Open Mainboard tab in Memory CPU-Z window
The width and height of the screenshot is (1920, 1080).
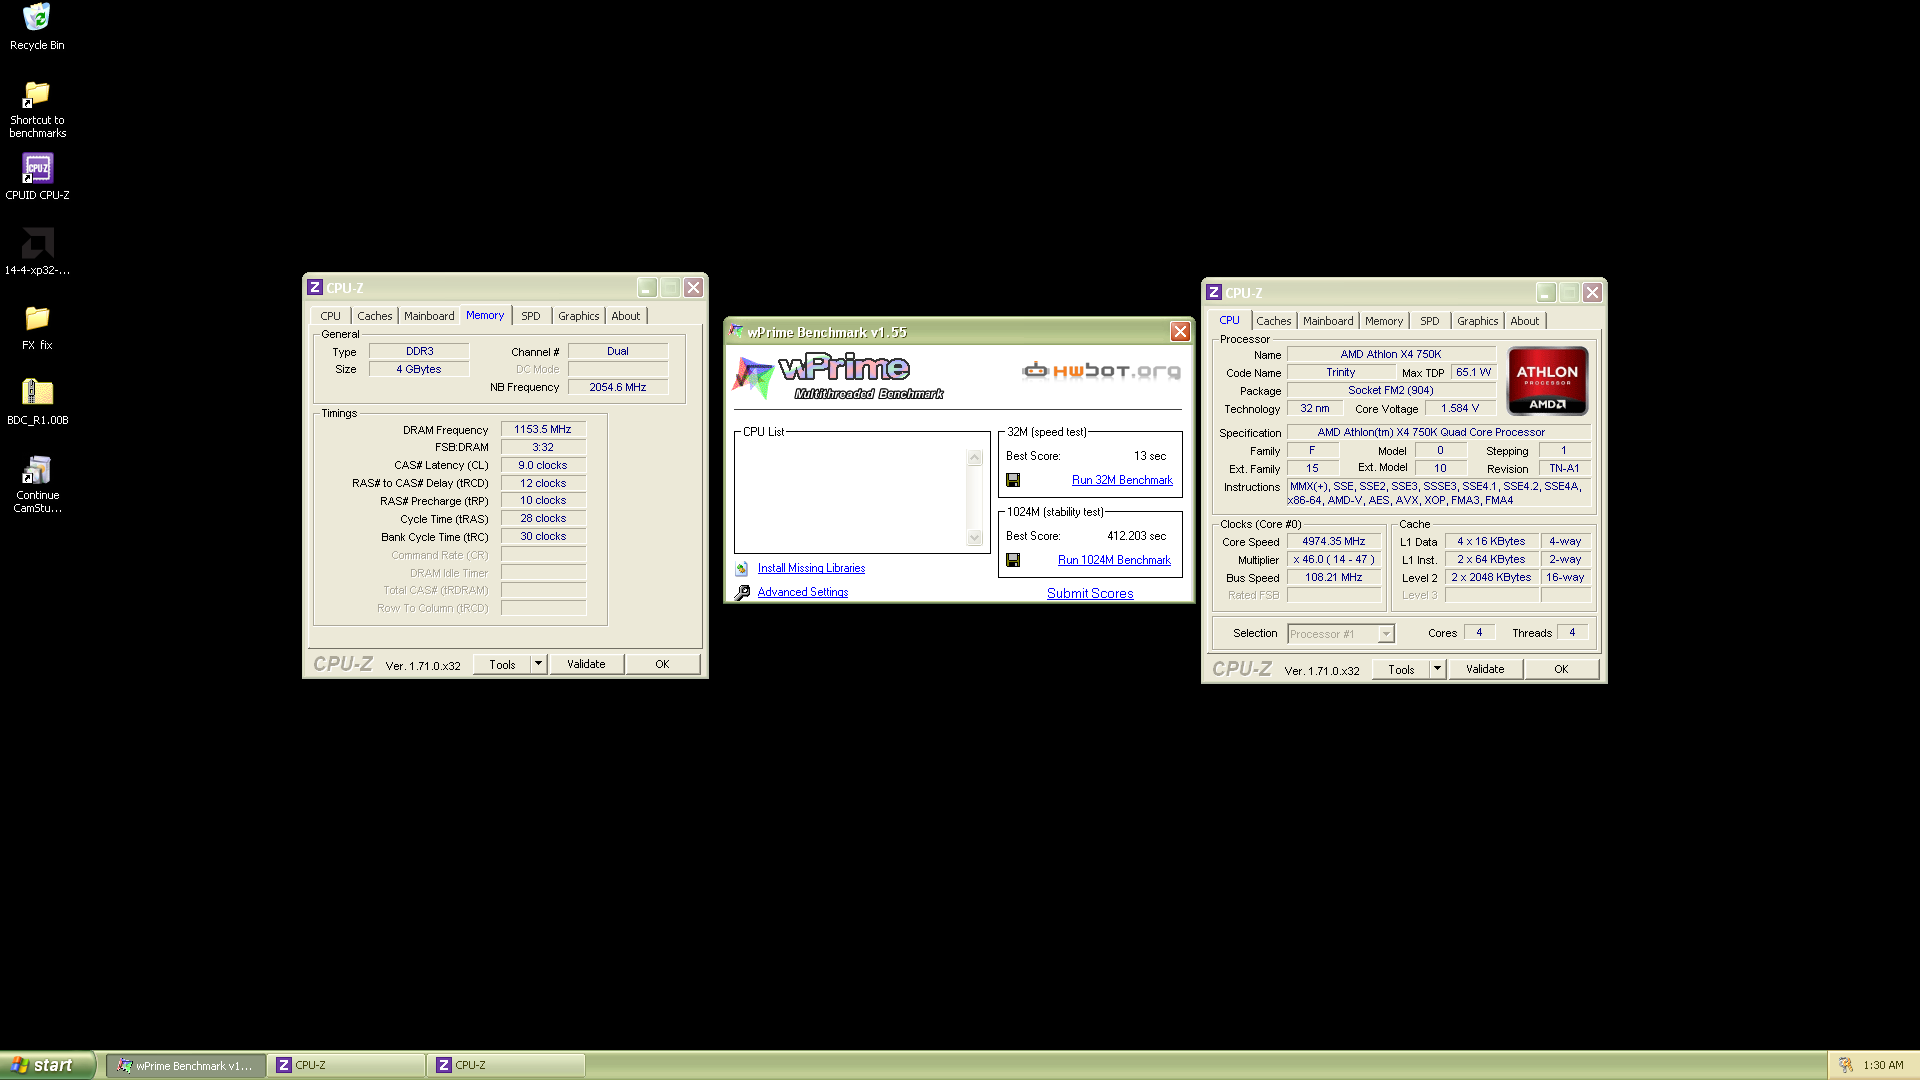[x=429, y=316]
